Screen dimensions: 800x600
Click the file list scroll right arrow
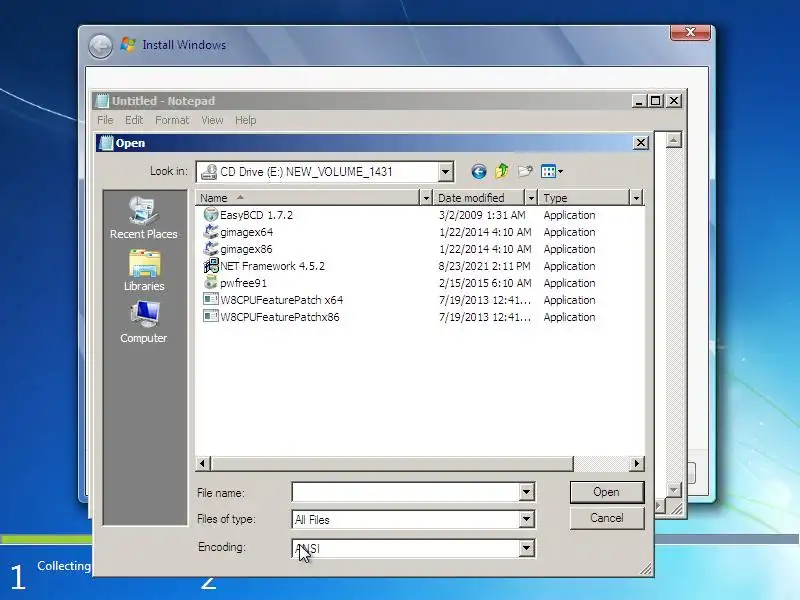point(636,463)
